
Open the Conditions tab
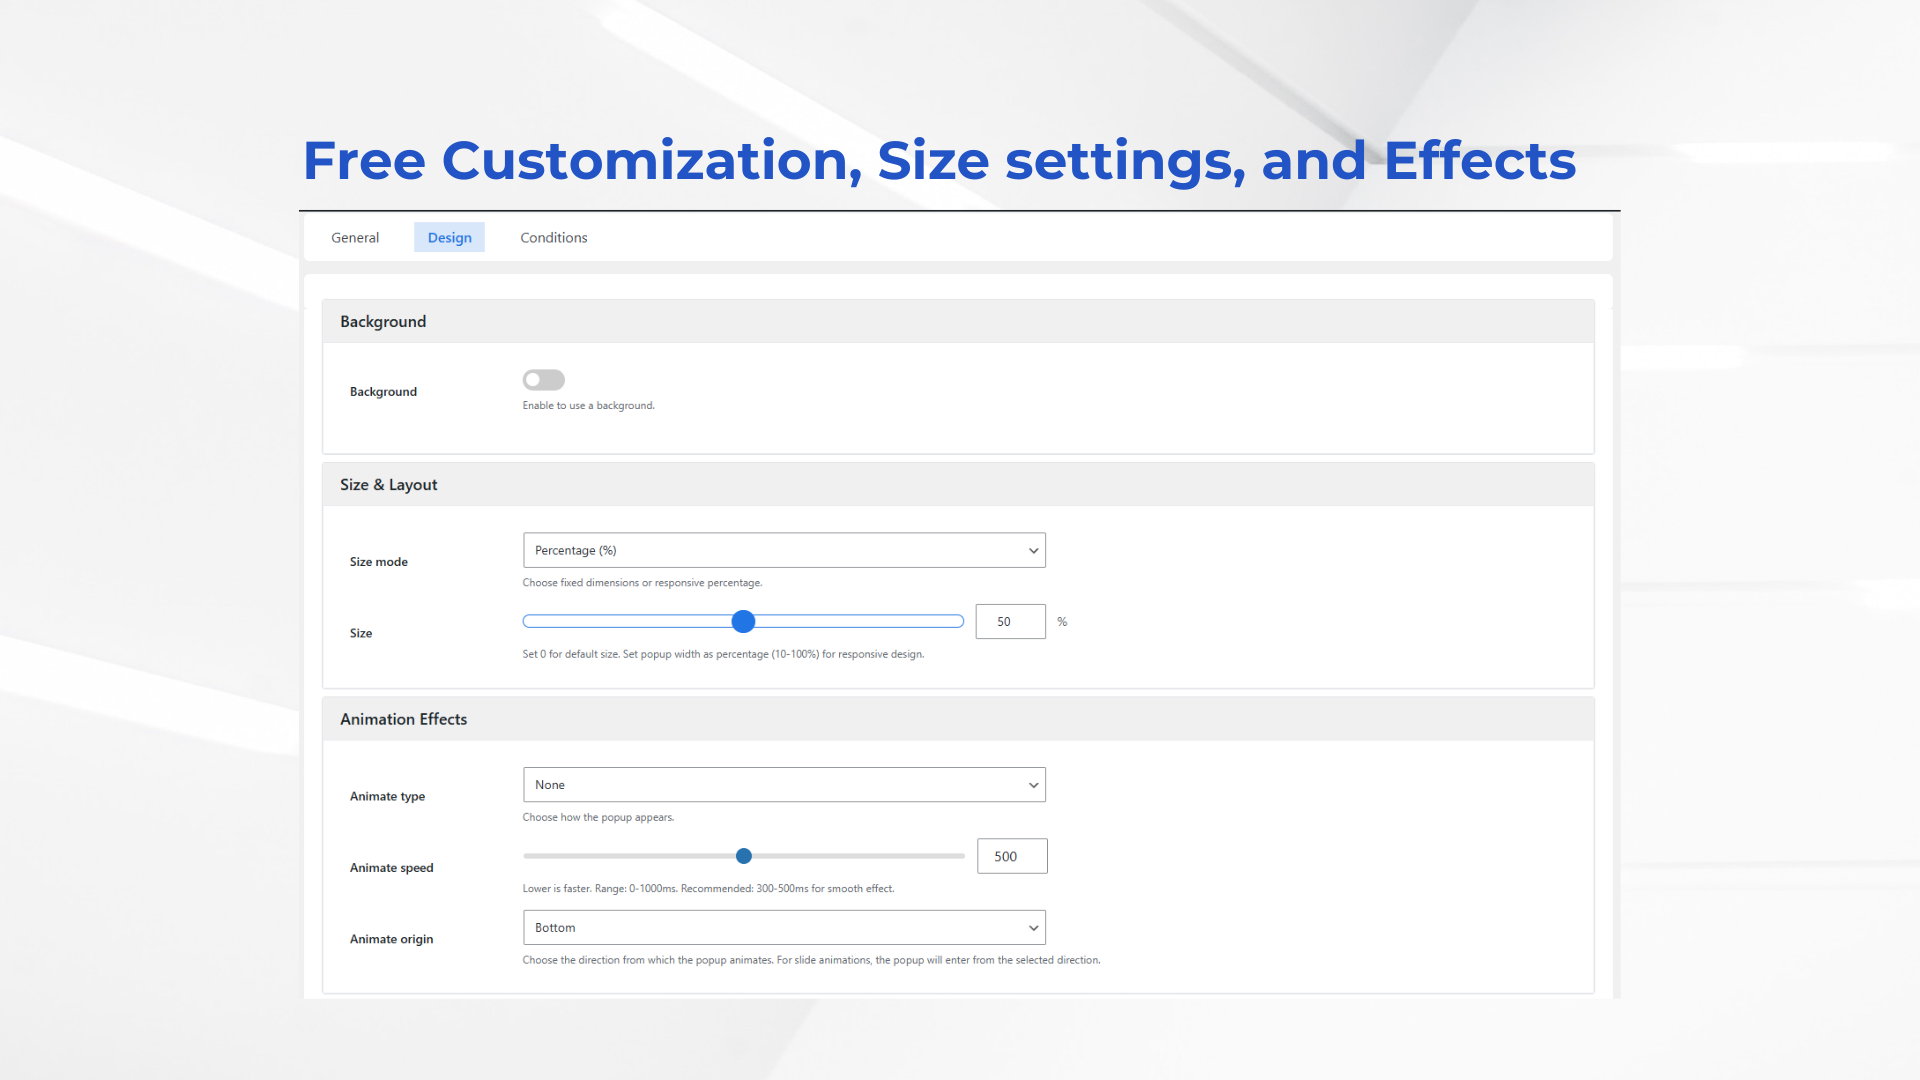point(553,238)
